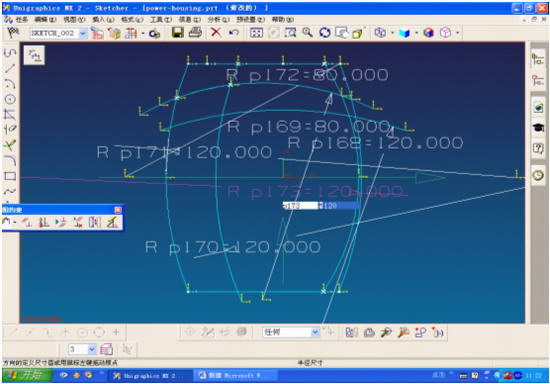Select the Spline tool in left toolbar

(10, 191)
